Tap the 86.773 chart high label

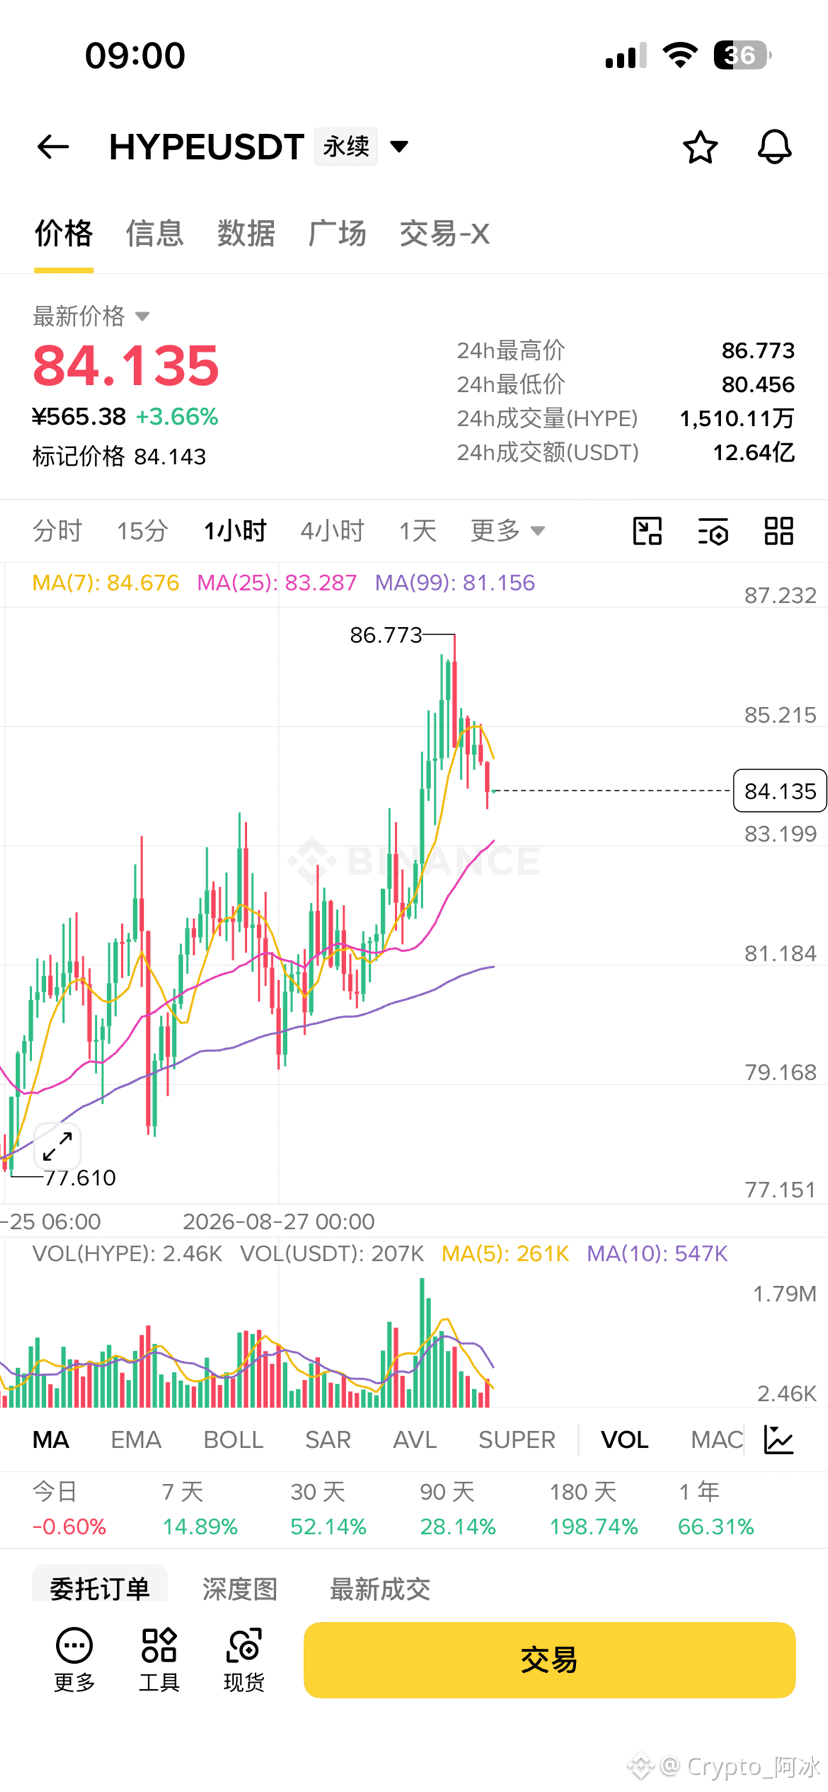pos(386,635)
